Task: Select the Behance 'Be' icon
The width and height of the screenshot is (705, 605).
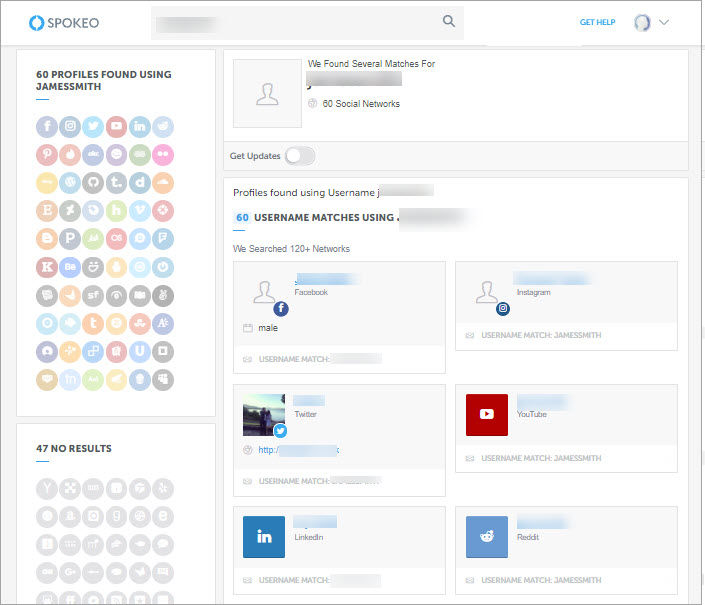Action: (x=70, y=267)
